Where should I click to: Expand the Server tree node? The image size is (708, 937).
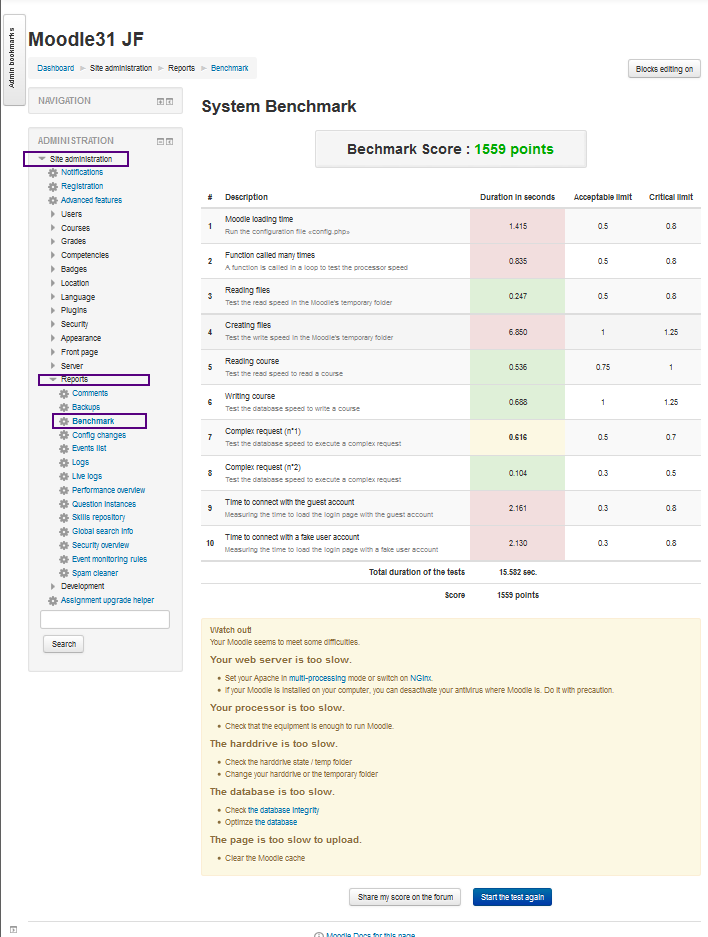click(53, 366)
